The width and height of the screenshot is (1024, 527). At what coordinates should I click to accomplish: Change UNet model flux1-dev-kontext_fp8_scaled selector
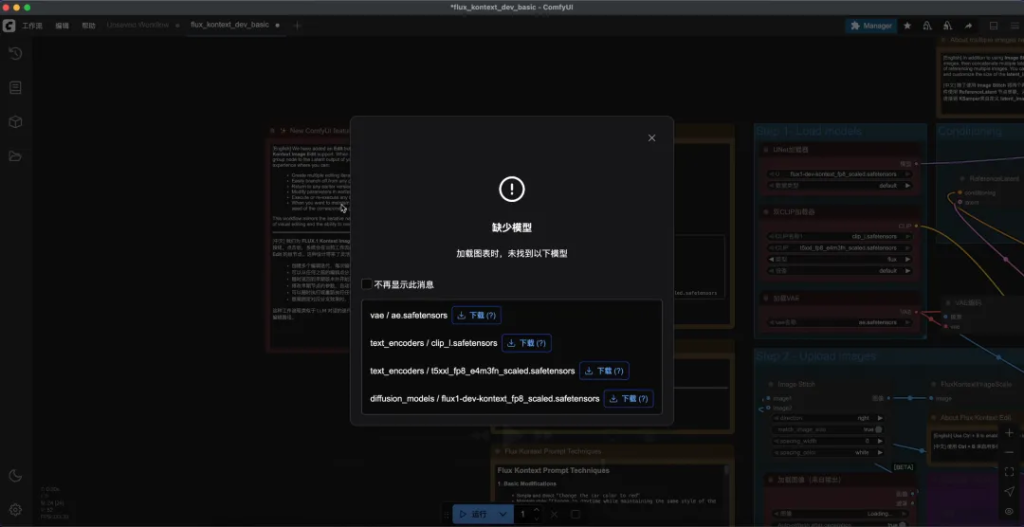[840, 174]
